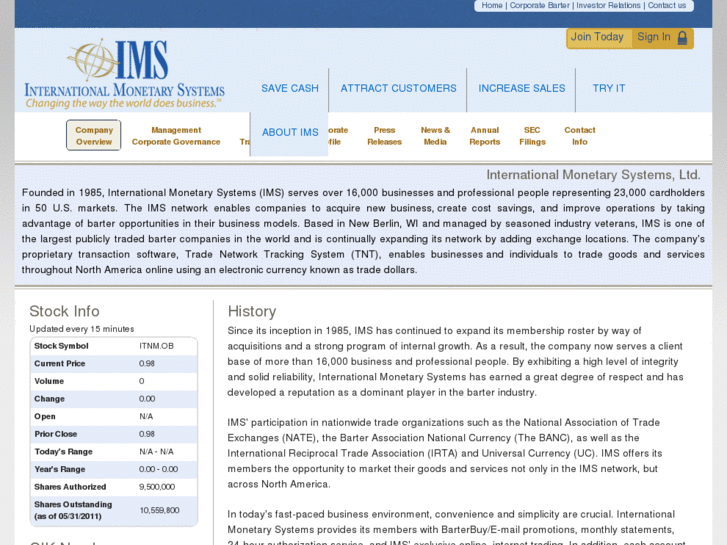Image resolution: width=727 pixels, height=545 pixels.
Task: Select the ABOUT IMS menu item
Action: [x=290, y=133]
